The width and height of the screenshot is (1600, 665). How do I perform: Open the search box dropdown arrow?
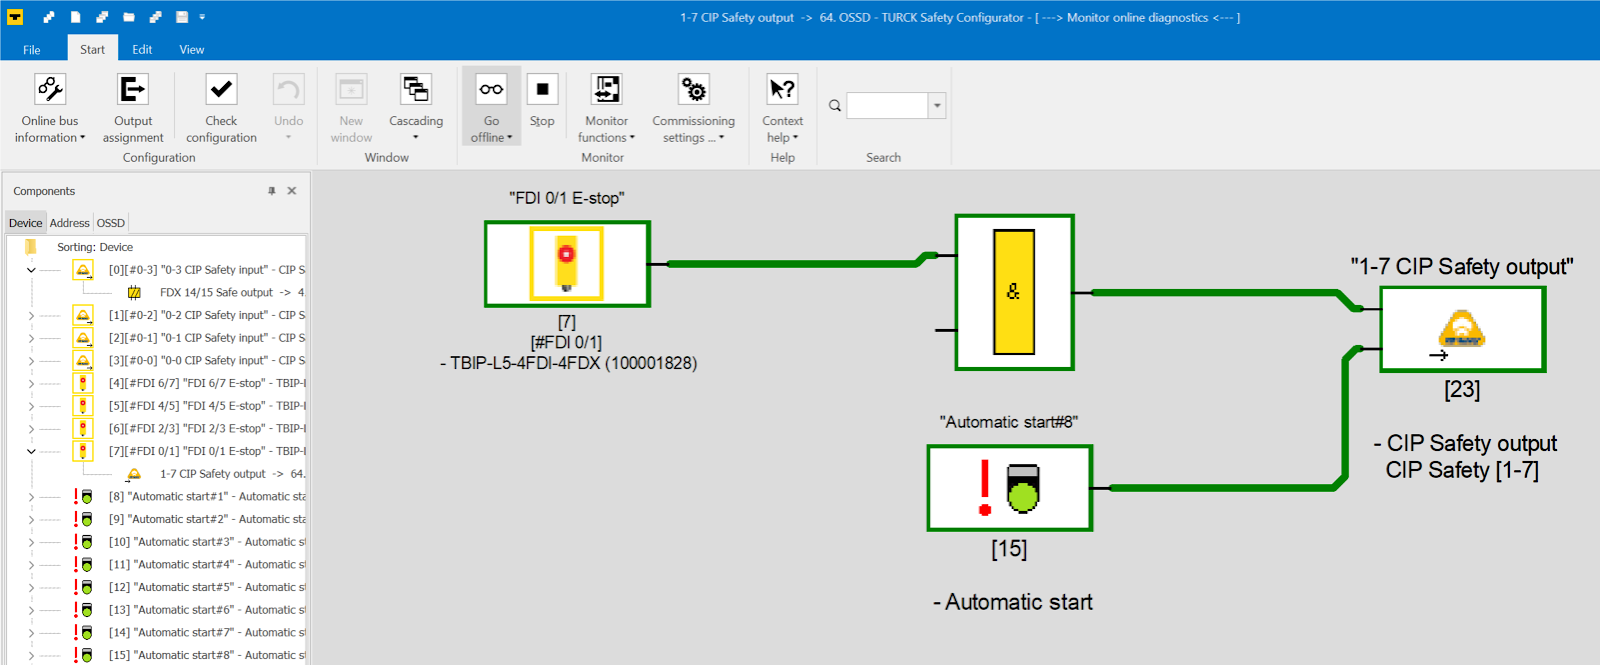point(937,105)
